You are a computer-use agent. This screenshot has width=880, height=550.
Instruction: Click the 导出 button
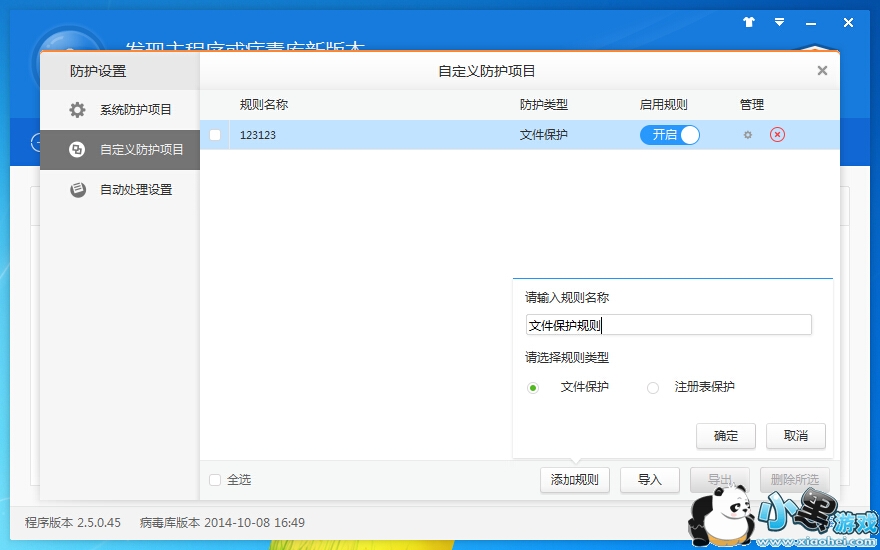coord(719,480)
